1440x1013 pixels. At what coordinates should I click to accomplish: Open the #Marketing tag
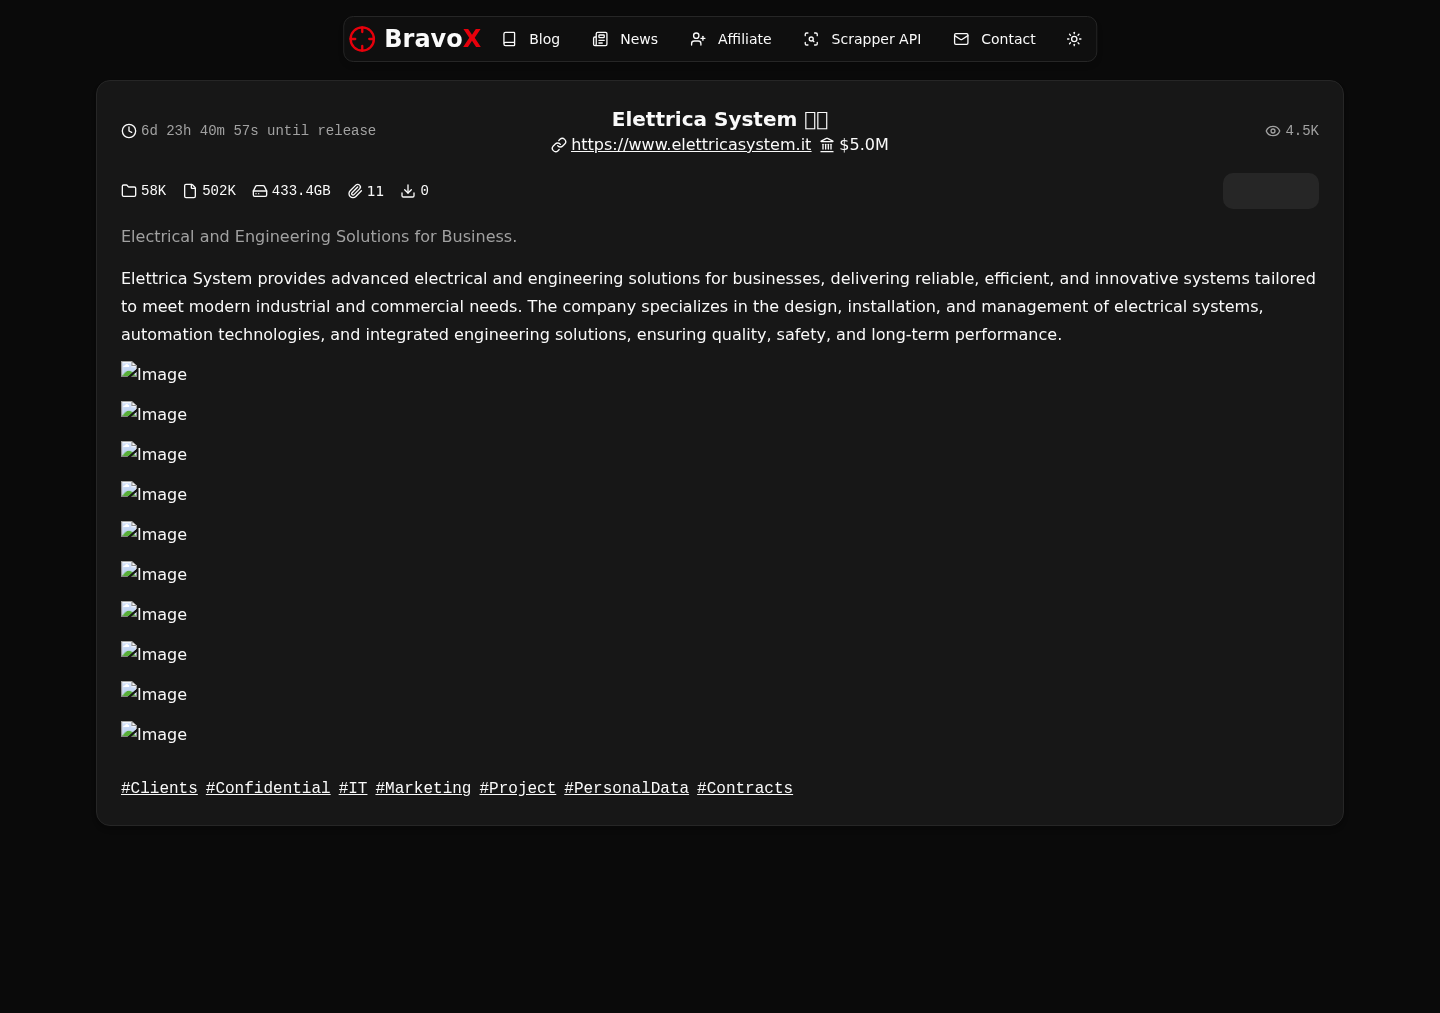click(423, 788)
